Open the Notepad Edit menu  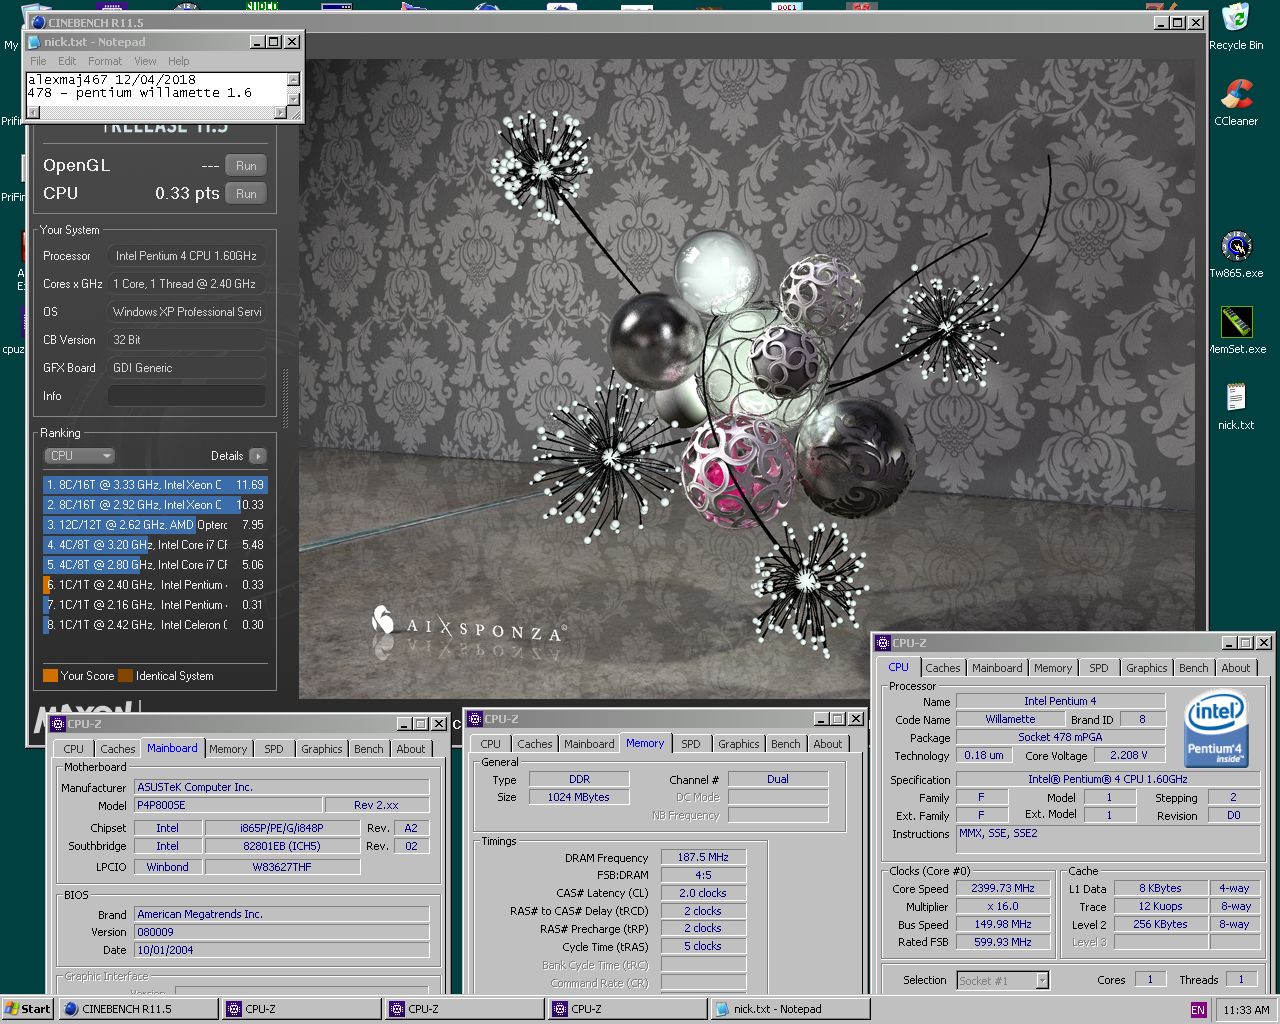(67, 61)
